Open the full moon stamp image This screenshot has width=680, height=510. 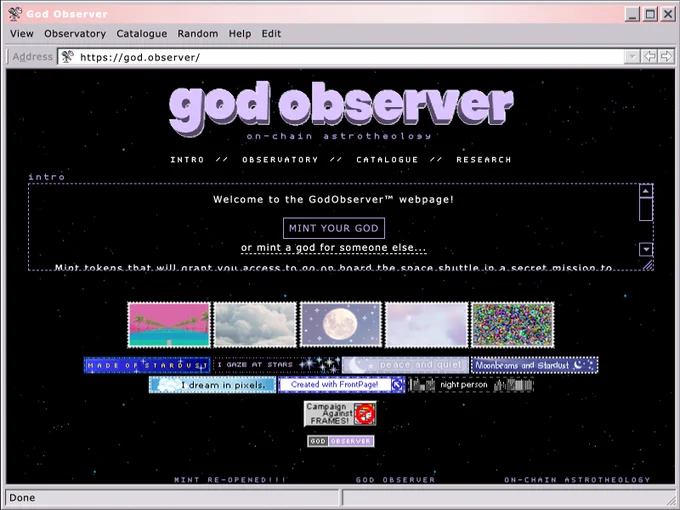(x=341, y=325)
